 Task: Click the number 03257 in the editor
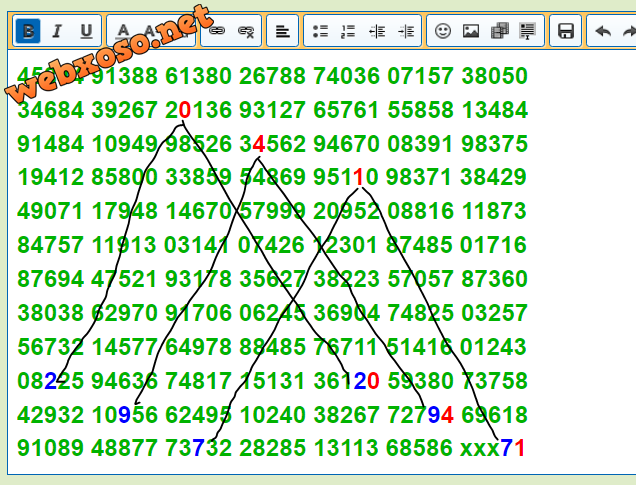494,313
